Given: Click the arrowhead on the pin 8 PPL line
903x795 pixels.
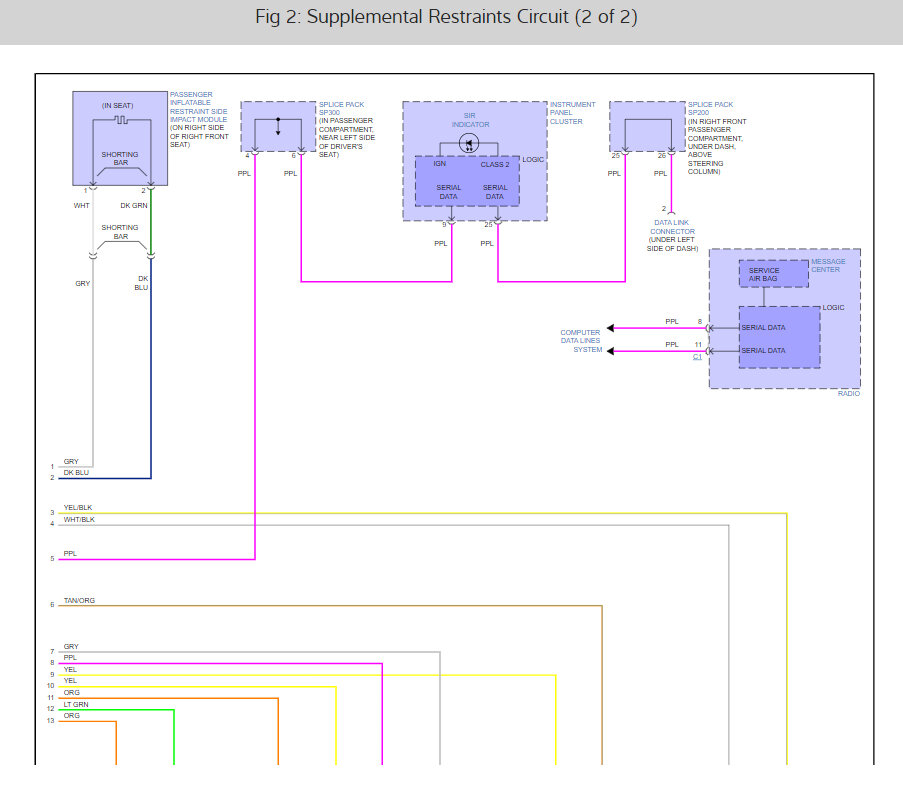Looking at the screenshot, I should pyautogui.click(x=610, y=328).
